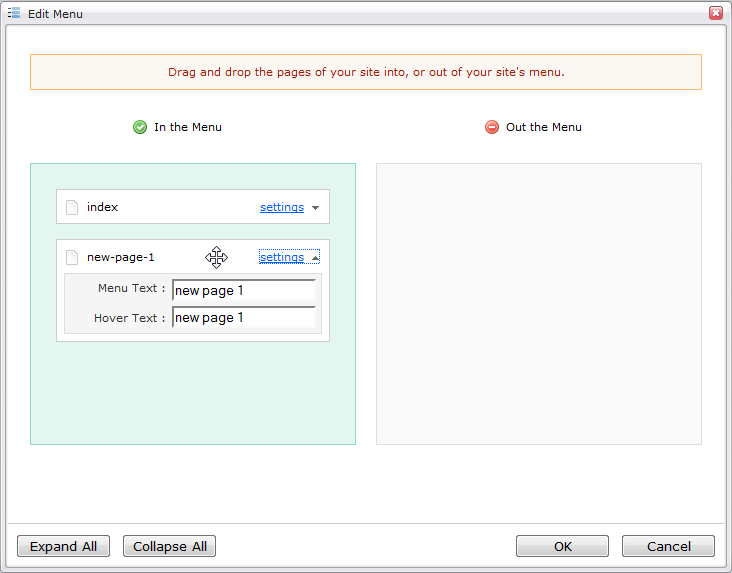This screenshot has height=573, width=732.
Task: Collapse new-page-1 settings with up arrow
Action: click(x=316, y=258)
